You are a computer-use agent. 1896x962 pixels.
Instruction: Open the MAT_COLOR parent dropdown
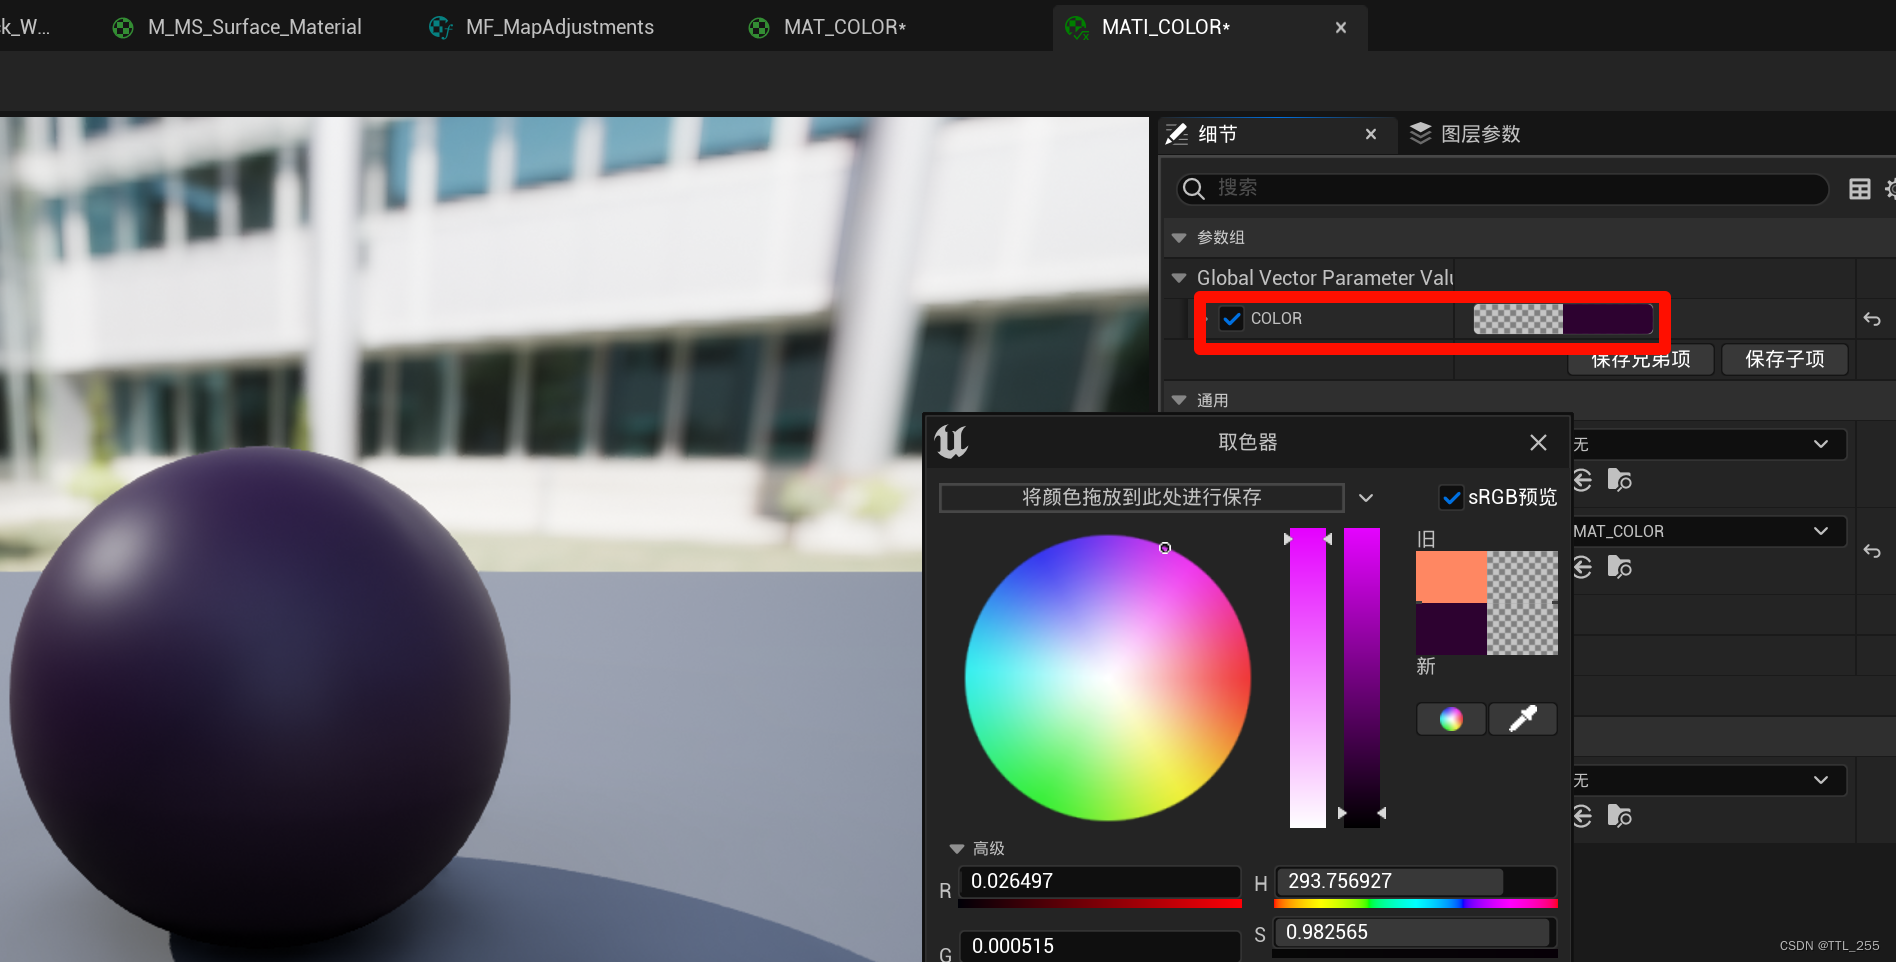click(1708, 531)
